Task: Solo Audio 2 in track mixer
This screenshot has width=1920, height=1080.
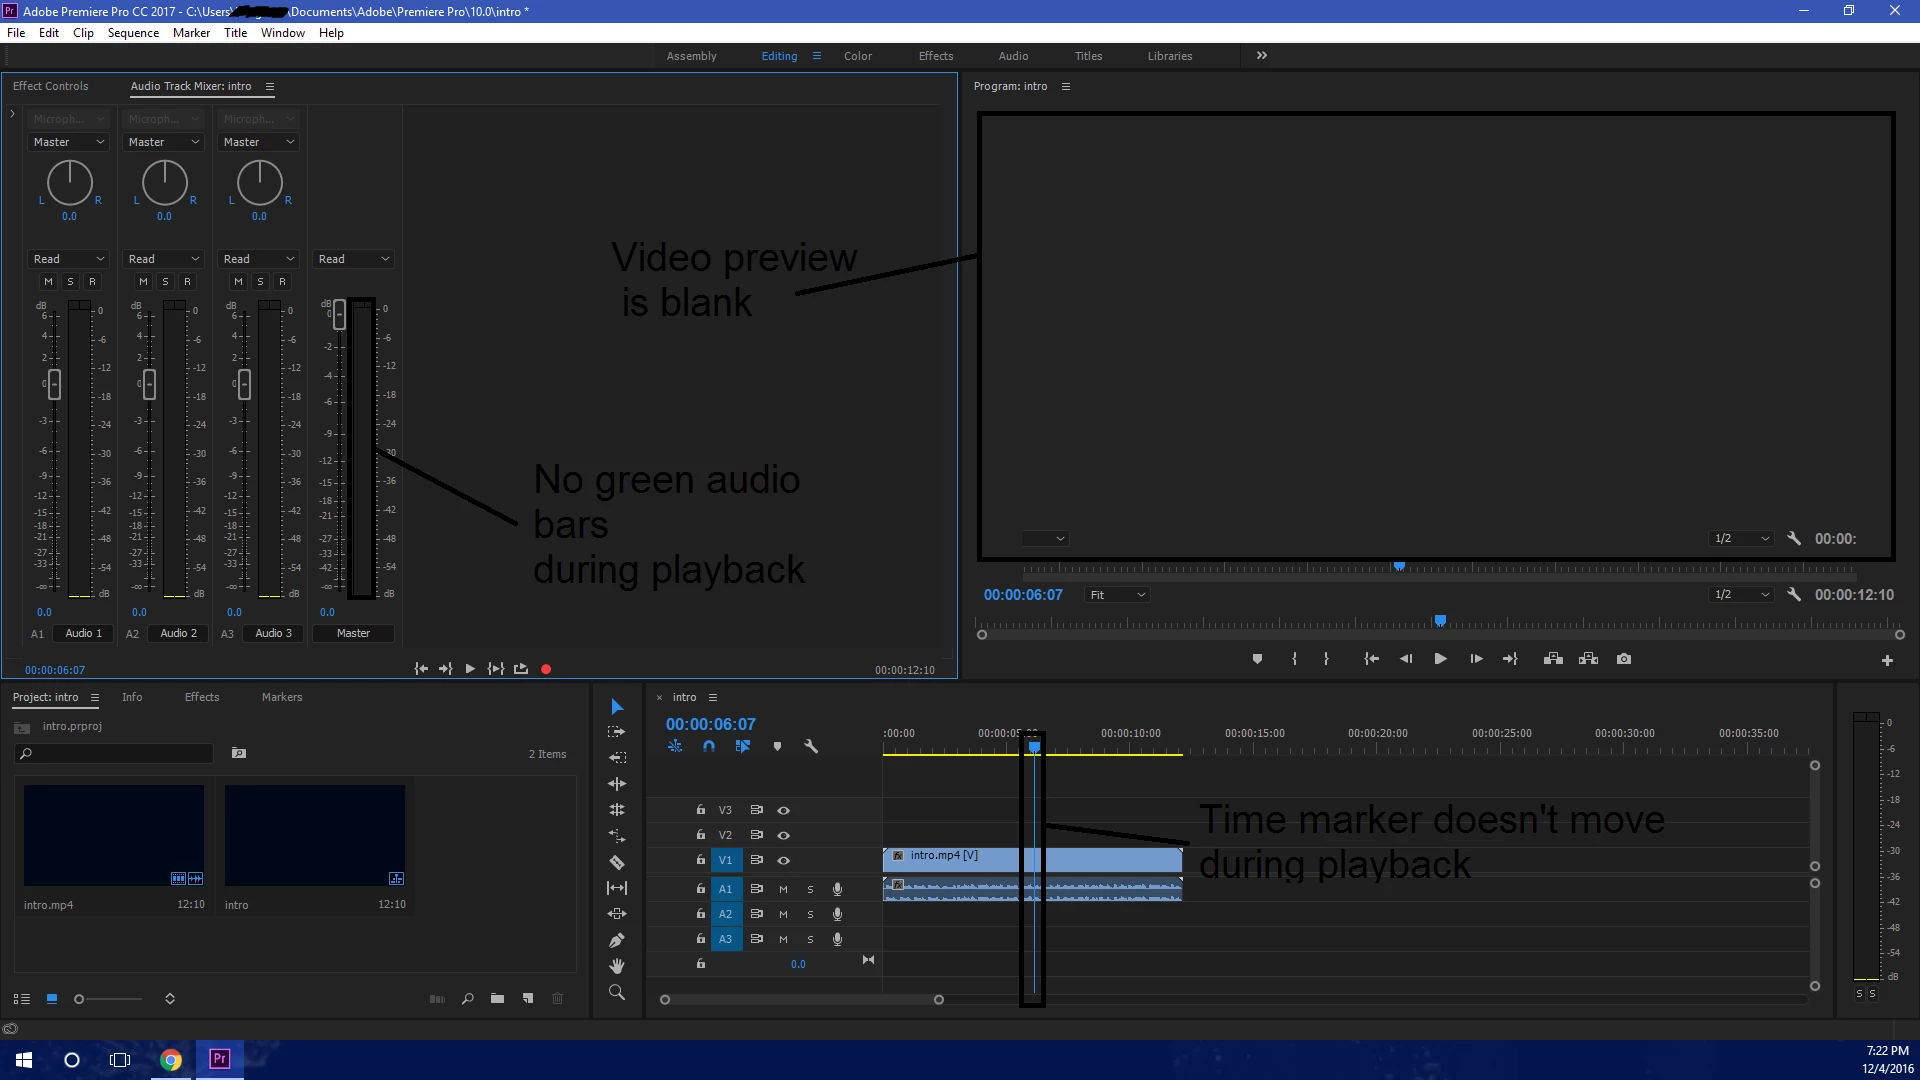Action: coord(165,282)
